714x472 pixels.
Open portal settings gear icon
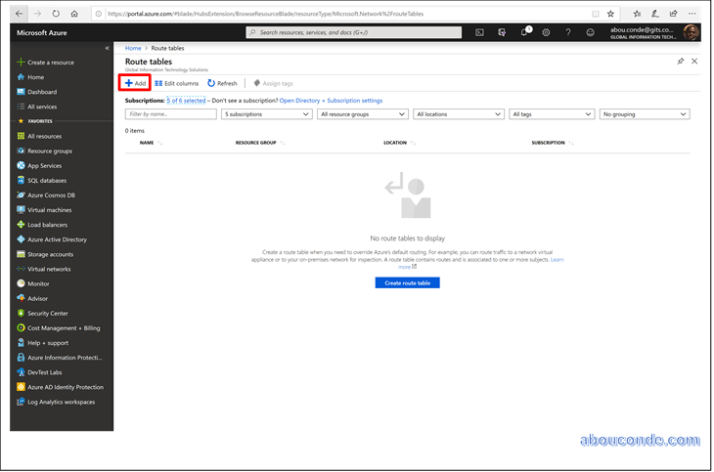[546, 32]
